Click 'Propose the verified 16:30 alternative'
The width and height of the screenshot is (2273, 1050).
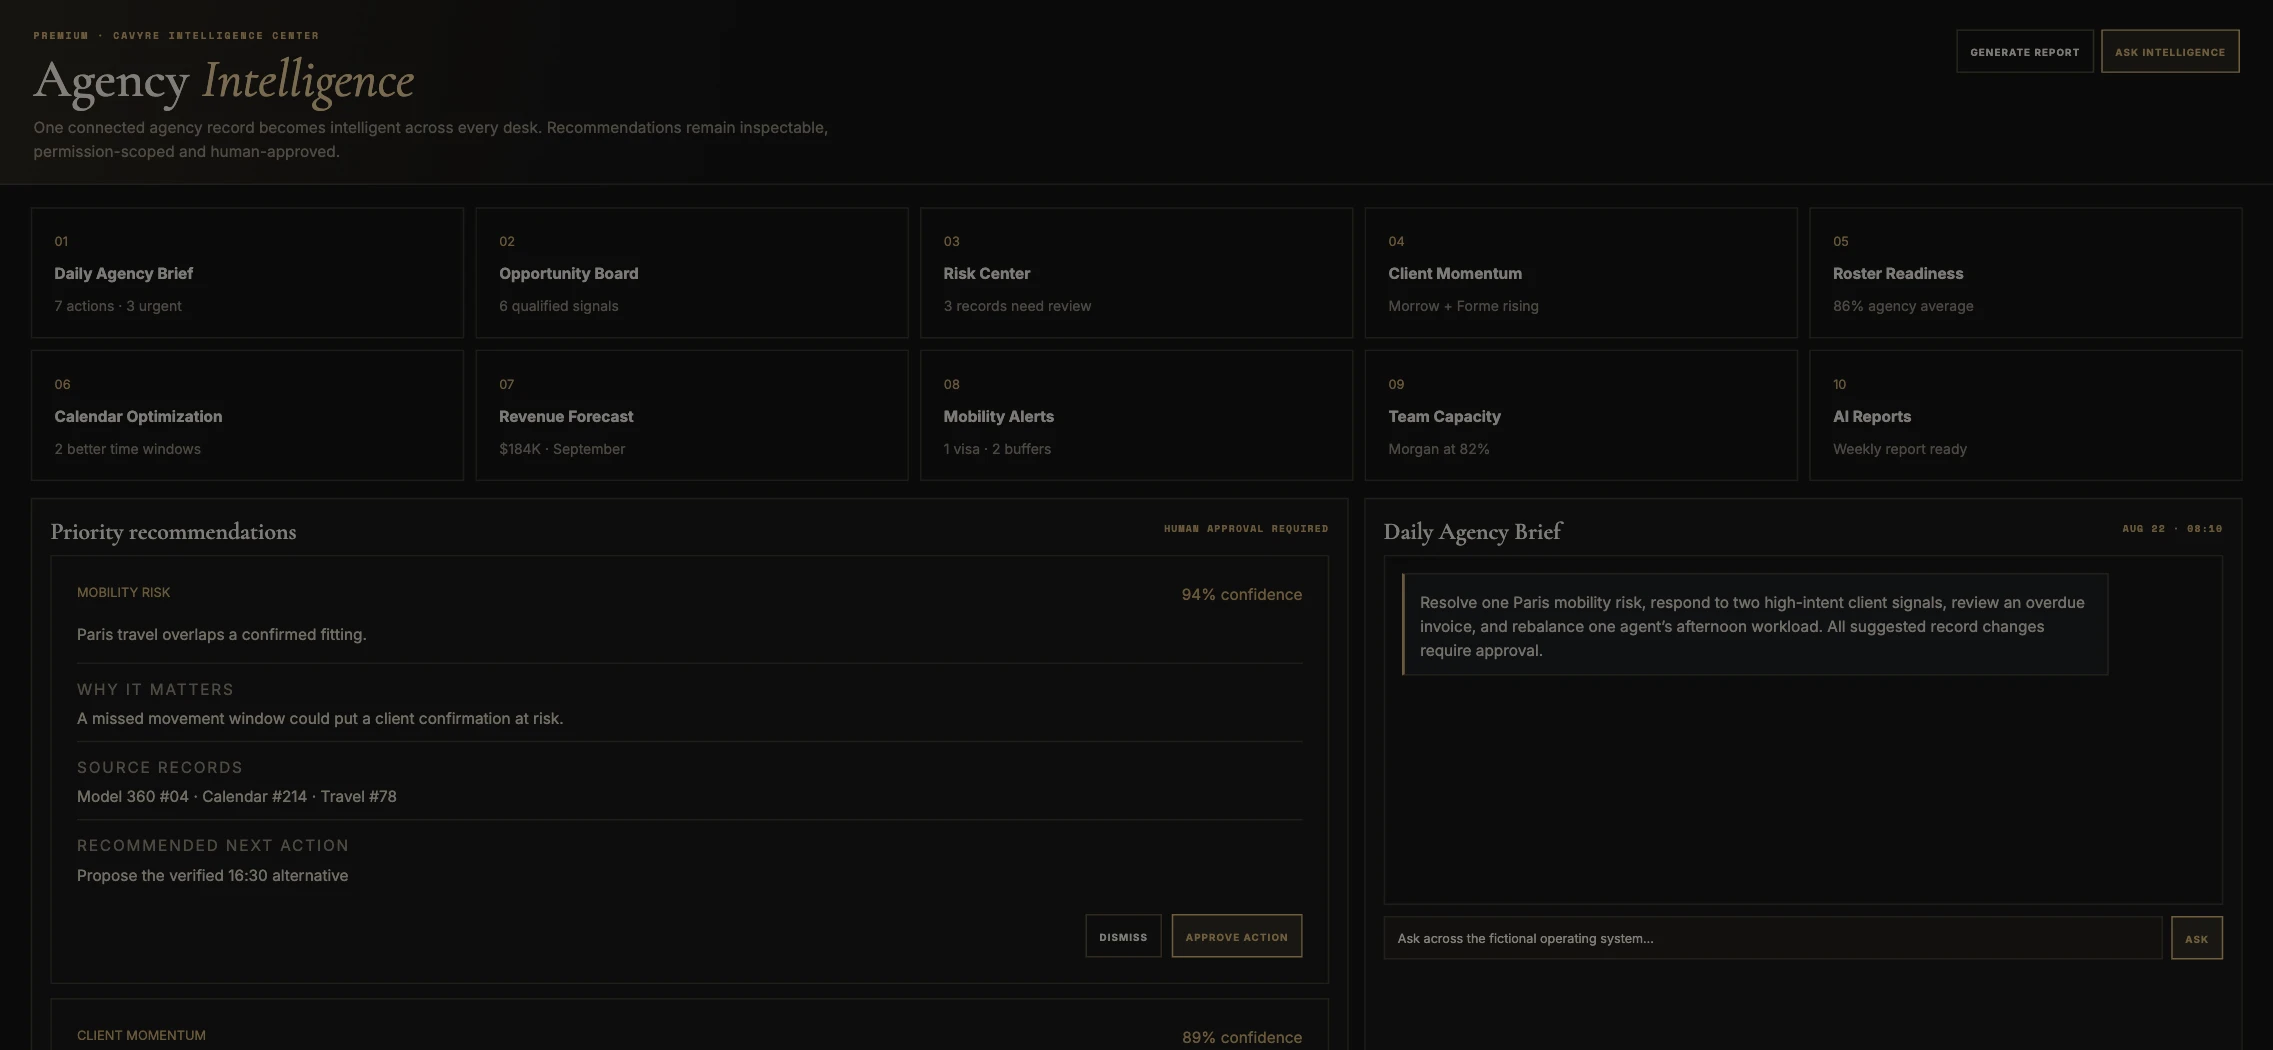213,875
